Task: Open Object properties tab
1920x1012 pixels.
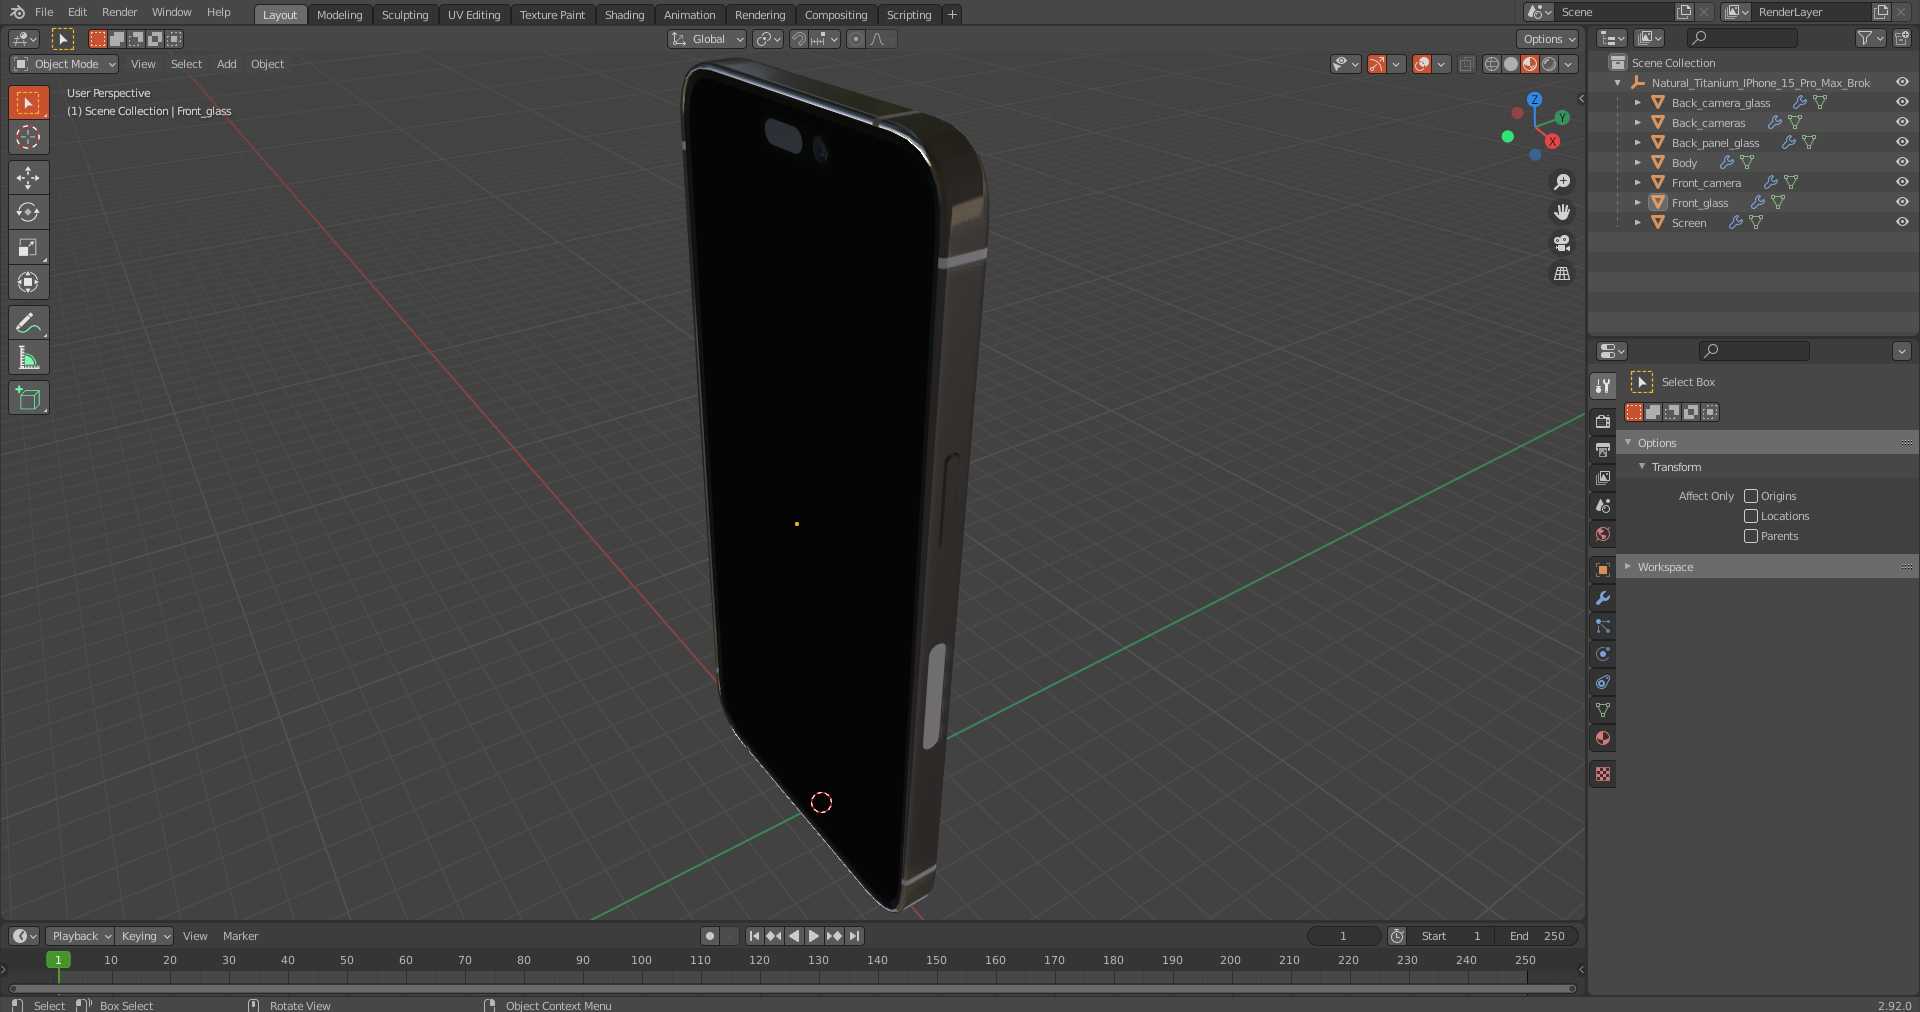Action: (x=1603, y=569)
